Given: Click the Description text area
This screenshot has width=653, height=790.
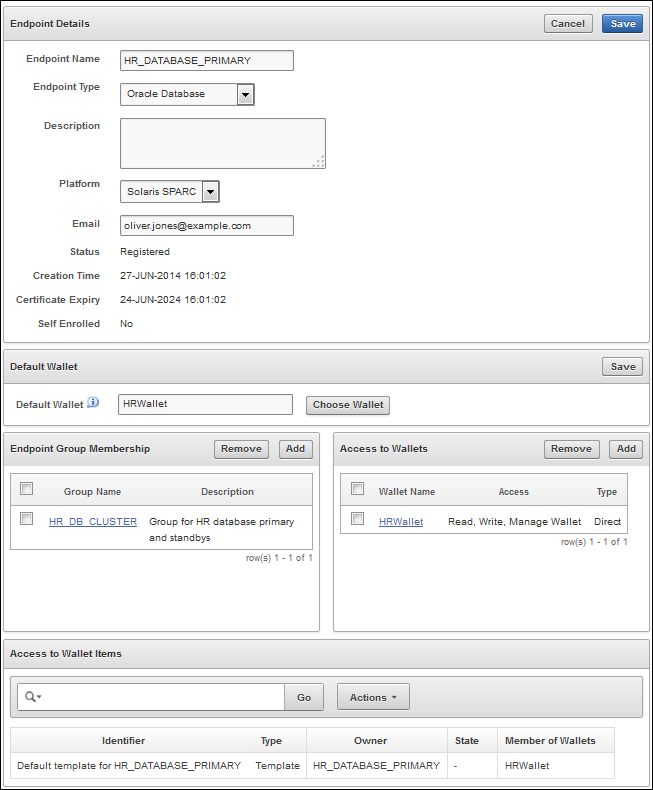Looking at the screenshot, I should pos(223,144).
